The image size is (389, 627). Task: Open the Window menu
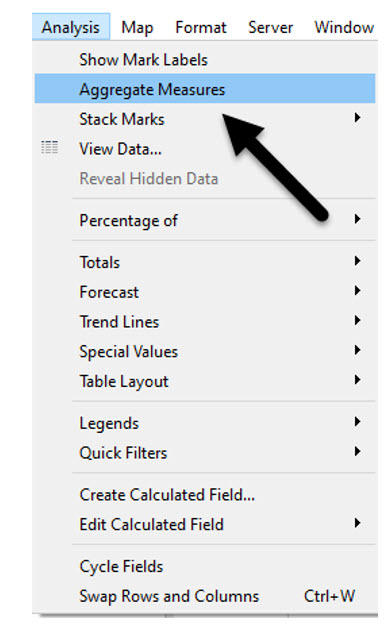[344, 28]
